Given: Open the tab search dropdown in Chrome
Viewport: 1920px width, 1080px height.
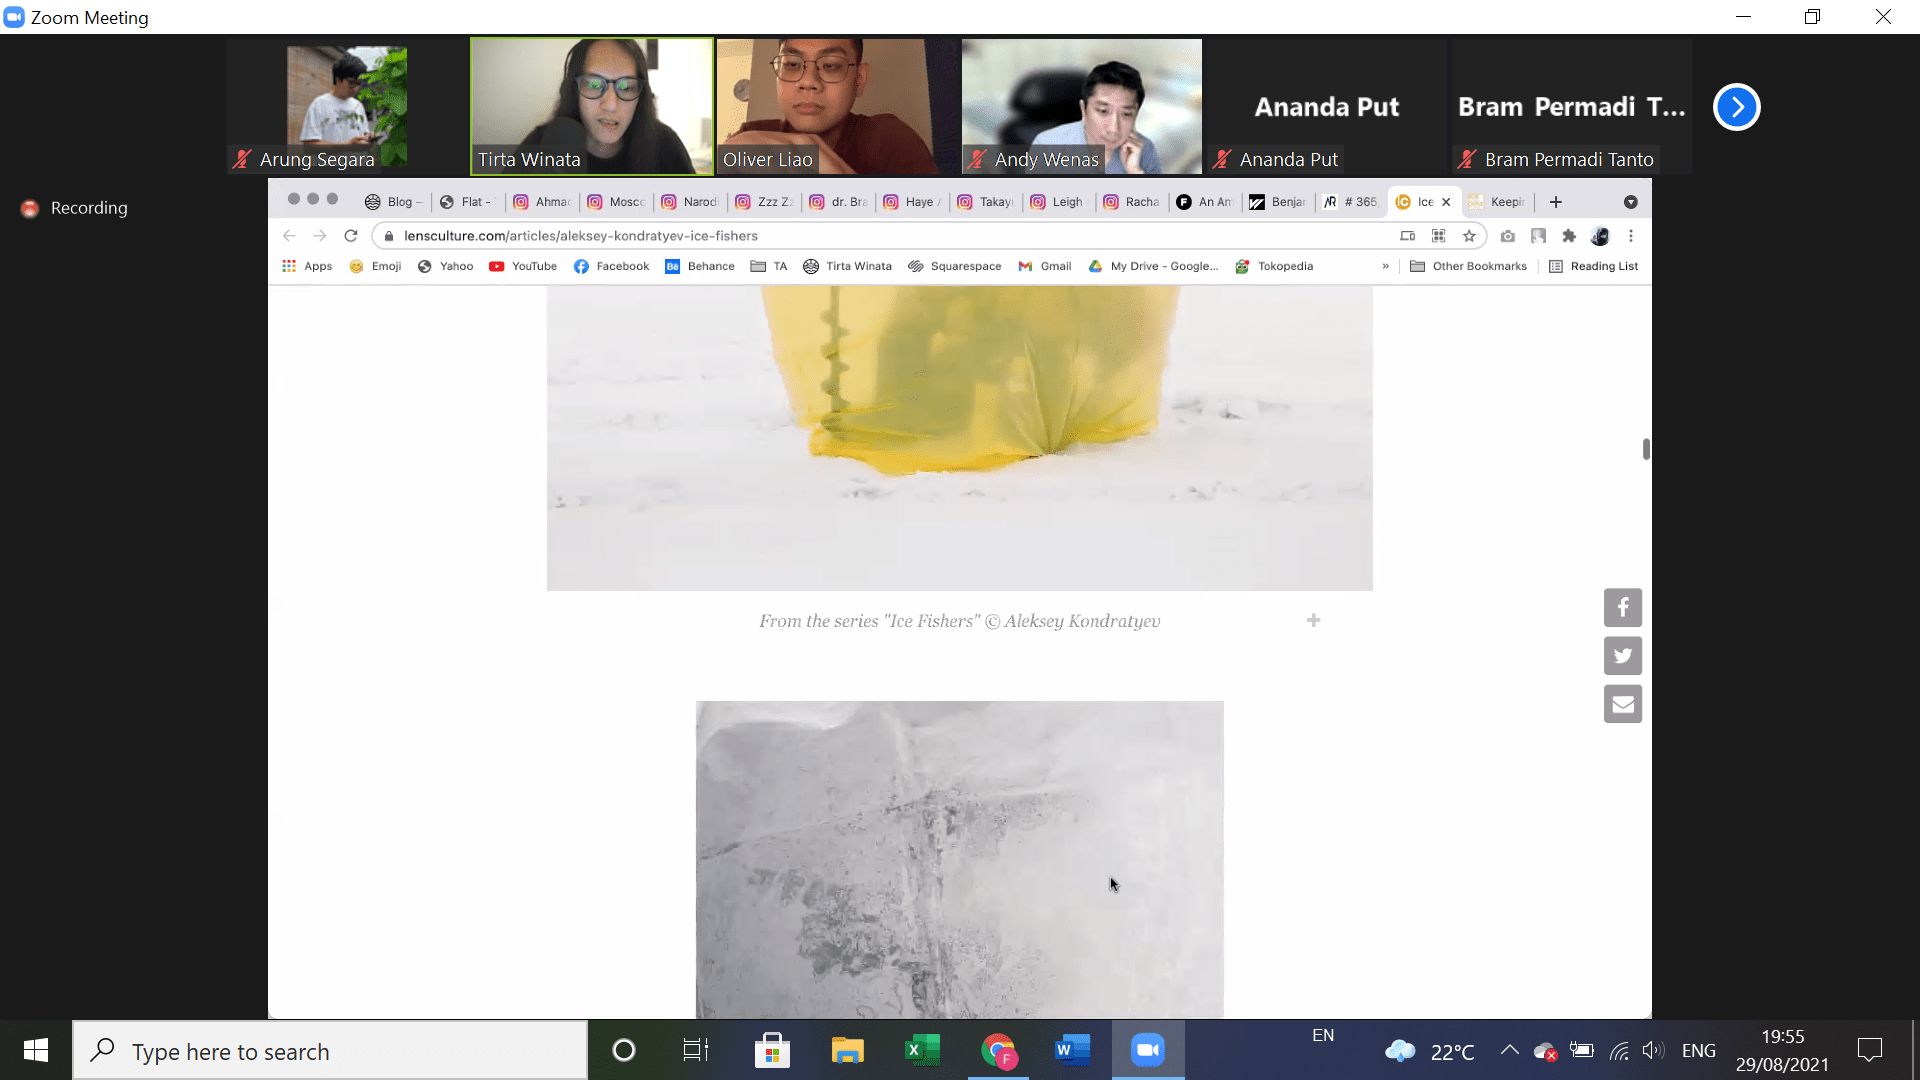Looking at the screenshot, I should 1631,202.
